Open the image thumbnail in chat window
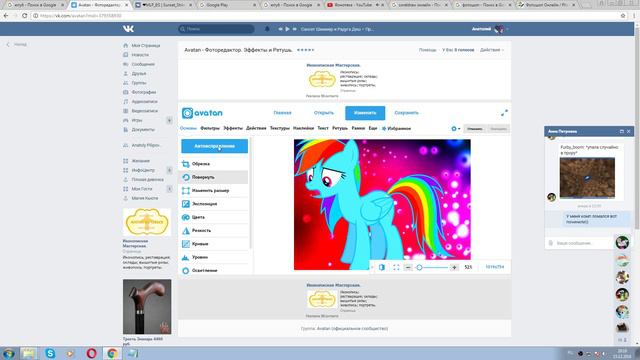Image resolution: width=640 pixels, height=360 pixels. point(587,178)
